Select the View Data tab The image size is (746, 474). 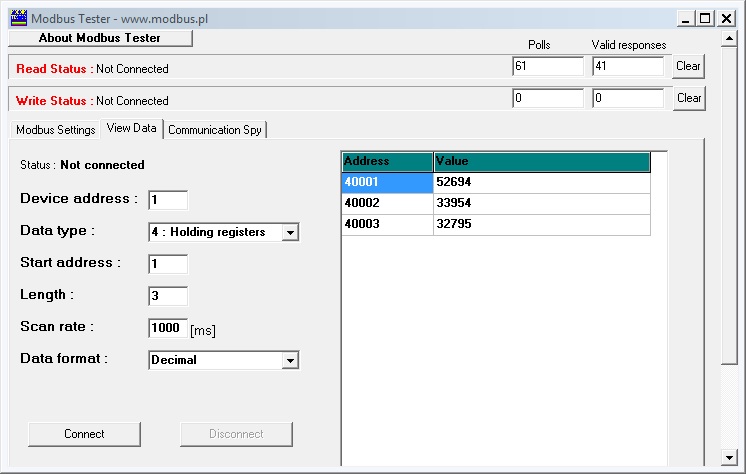[132, 128]
